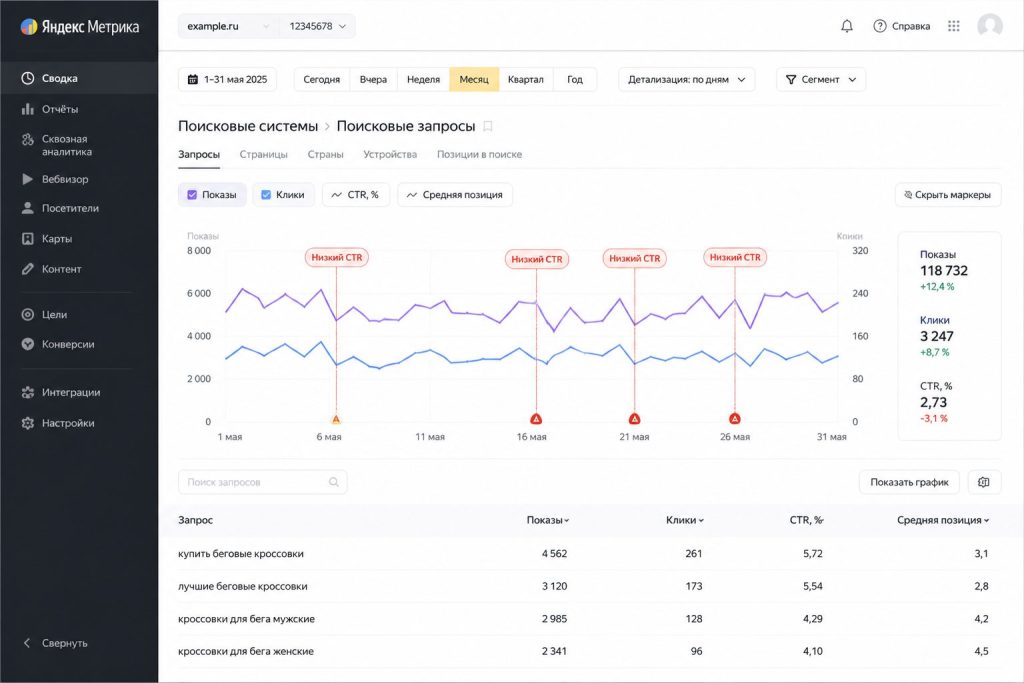Open table column settings icon
The width and height of the screenshot is (1024, 683).
984,482
